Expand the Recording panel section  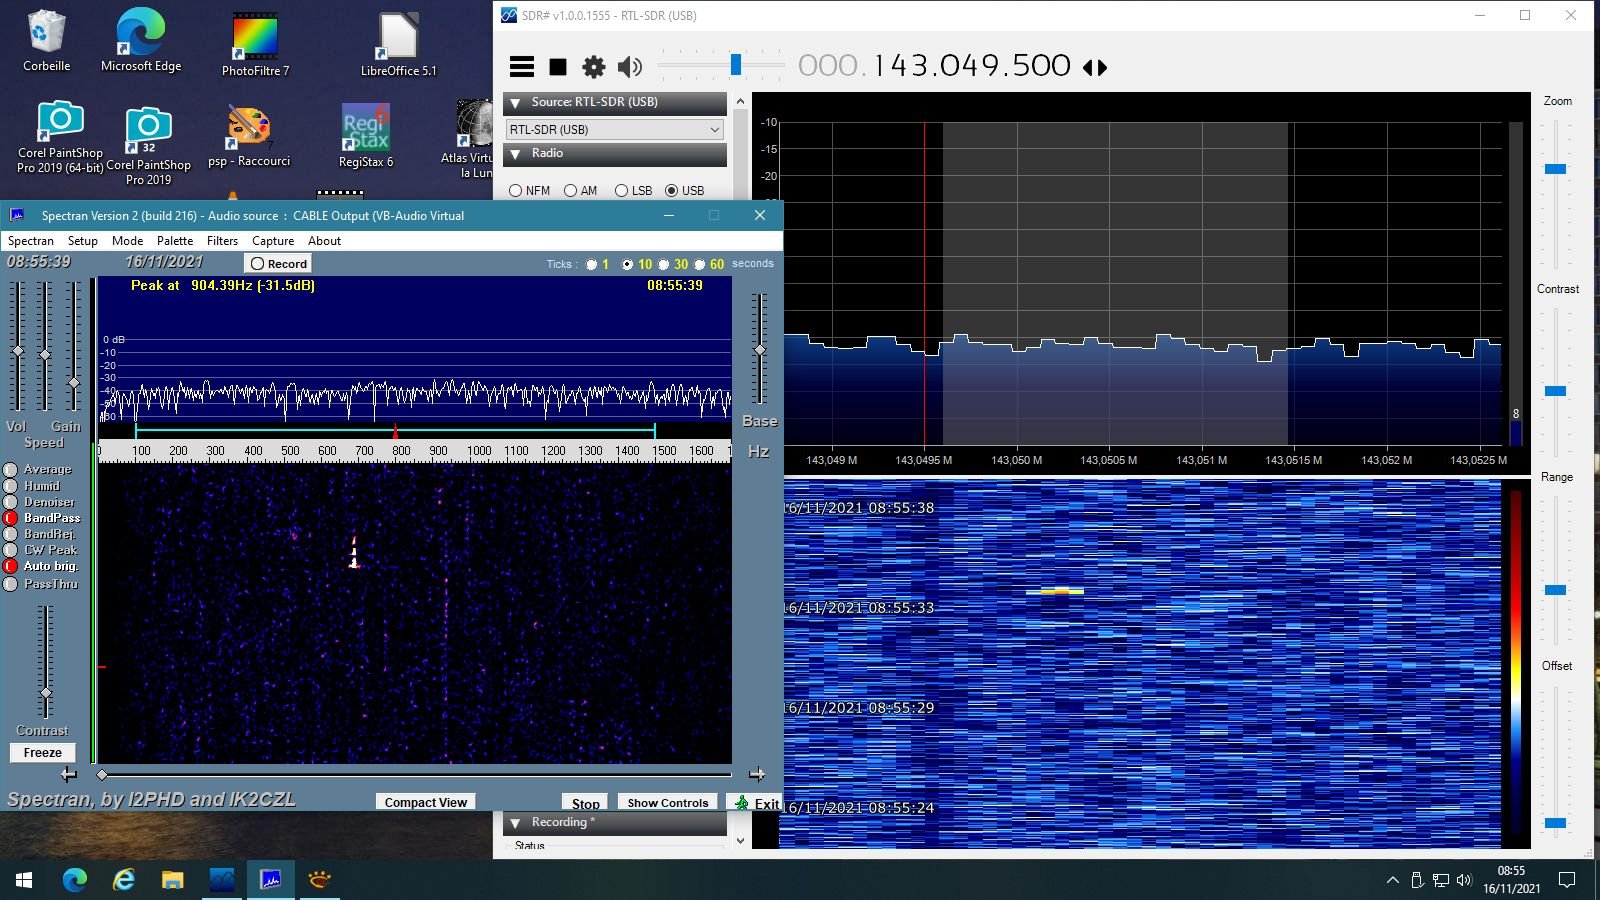[x=516, y=823]
